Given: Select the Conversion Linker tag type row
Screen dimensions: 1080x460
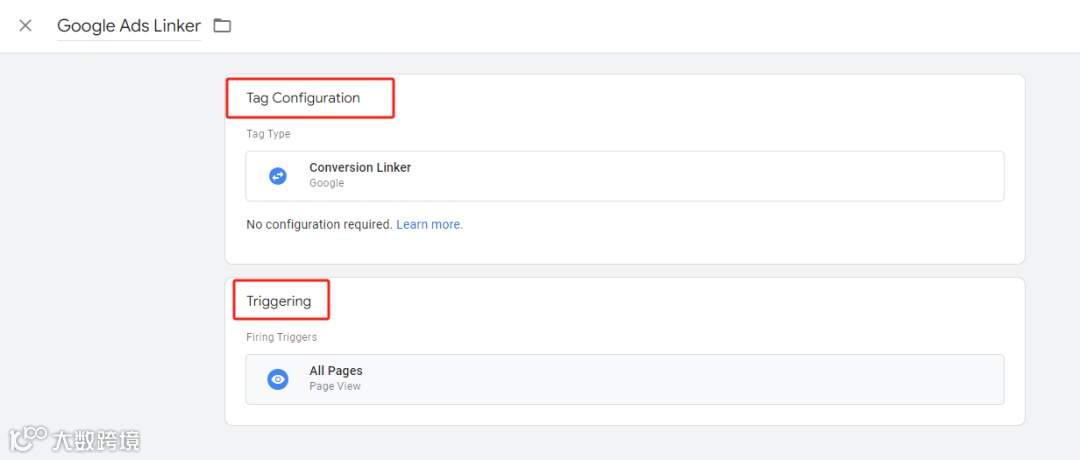Looking at the screenshot, I should 625,176.
